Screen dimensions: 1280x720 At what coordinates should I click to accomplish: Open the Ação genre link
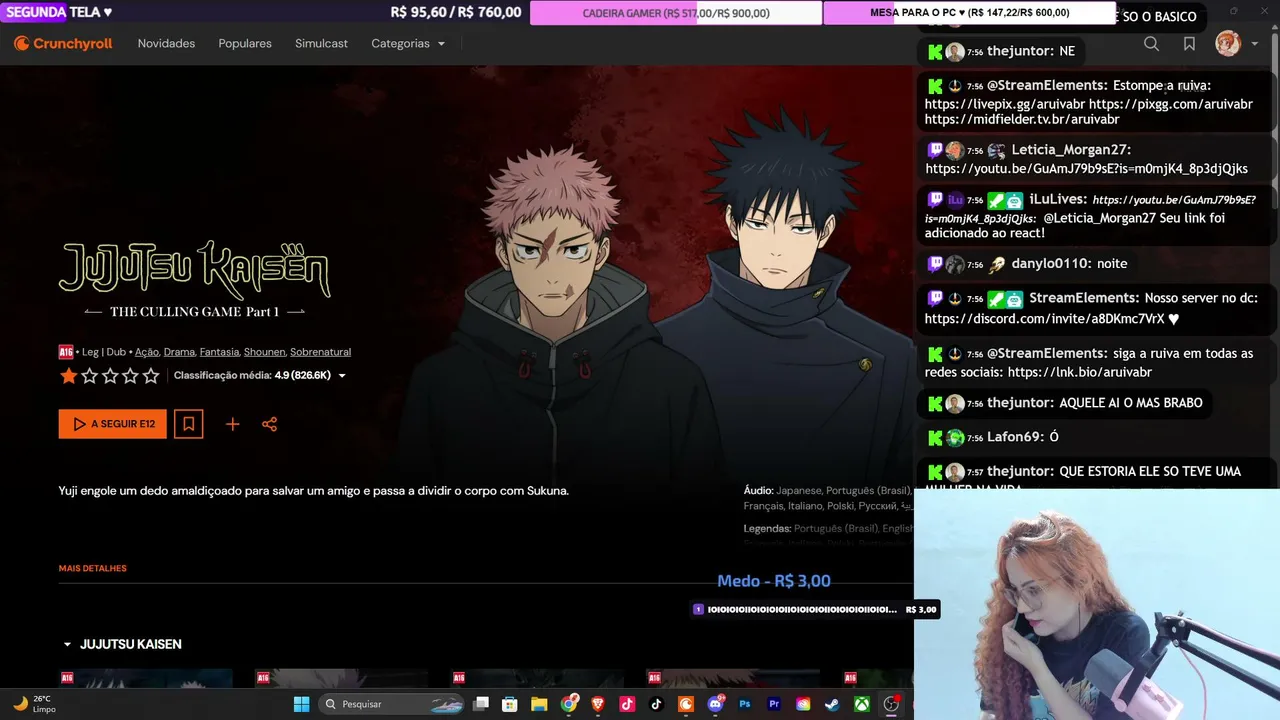[147, 352]
